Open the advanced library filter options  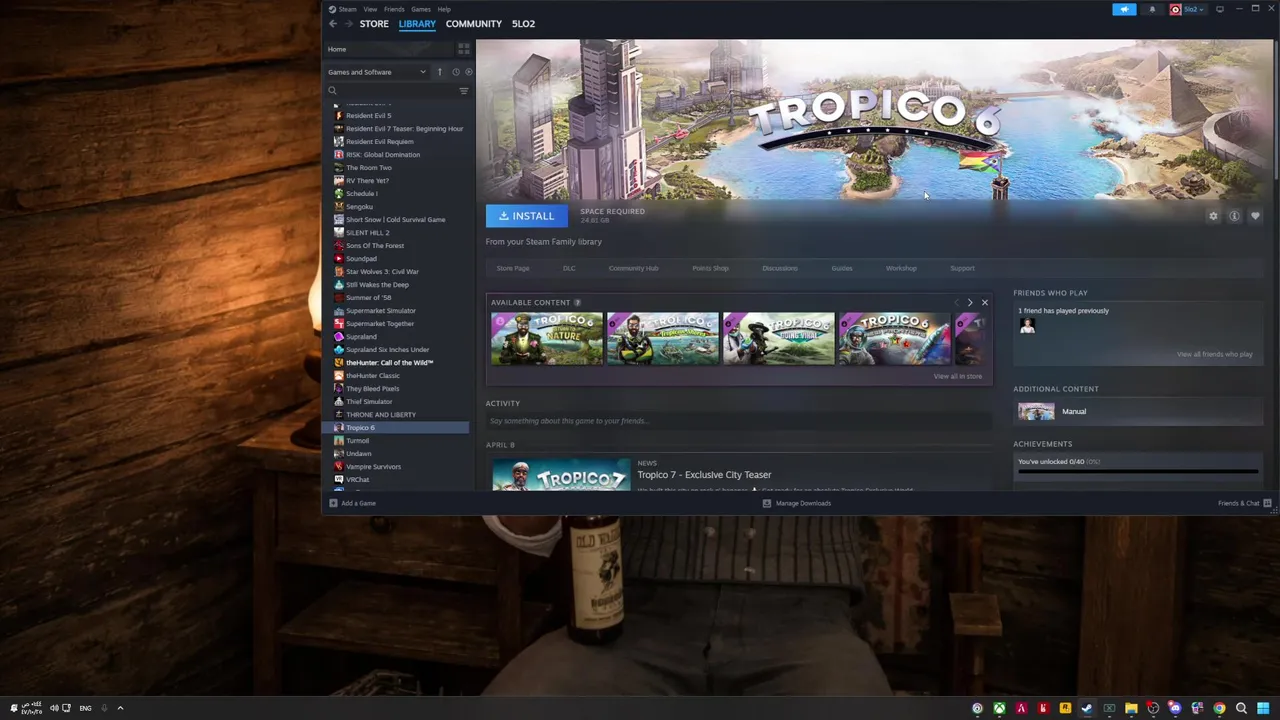tap(463, 91)
